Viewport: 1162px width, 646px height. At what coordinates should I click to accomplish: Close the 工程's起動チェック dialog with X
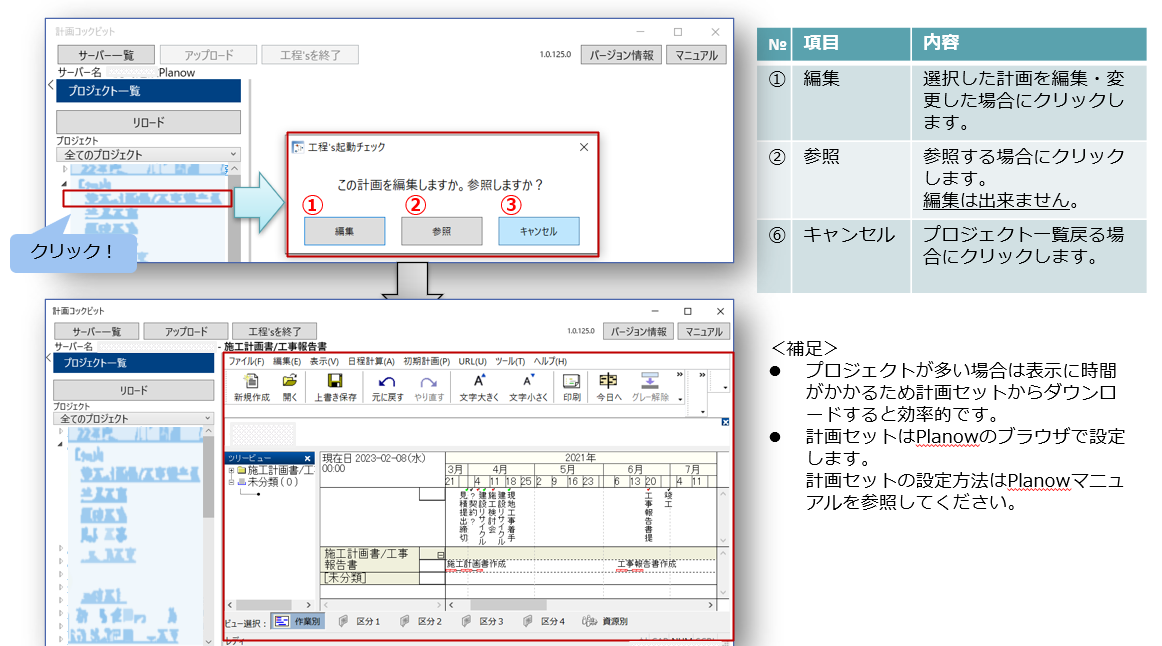(x=584, y=147)
